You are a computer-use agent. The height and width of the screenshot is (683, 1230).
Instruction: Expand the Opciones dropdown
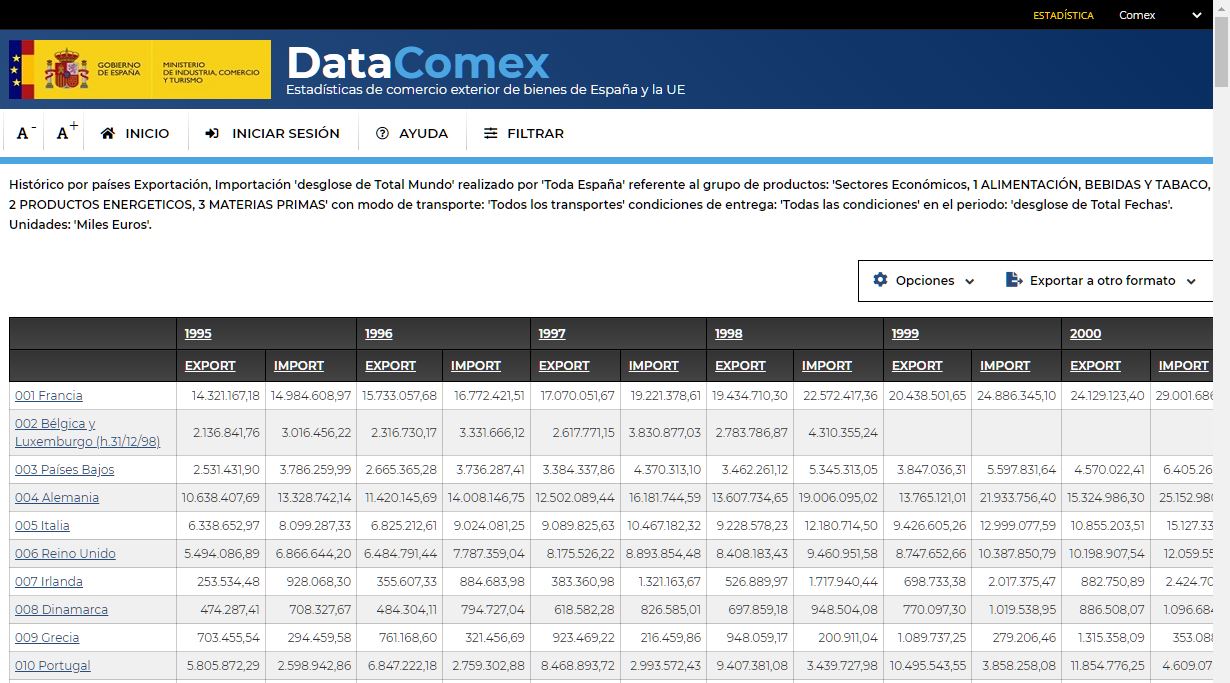click(x=923, y=281)
